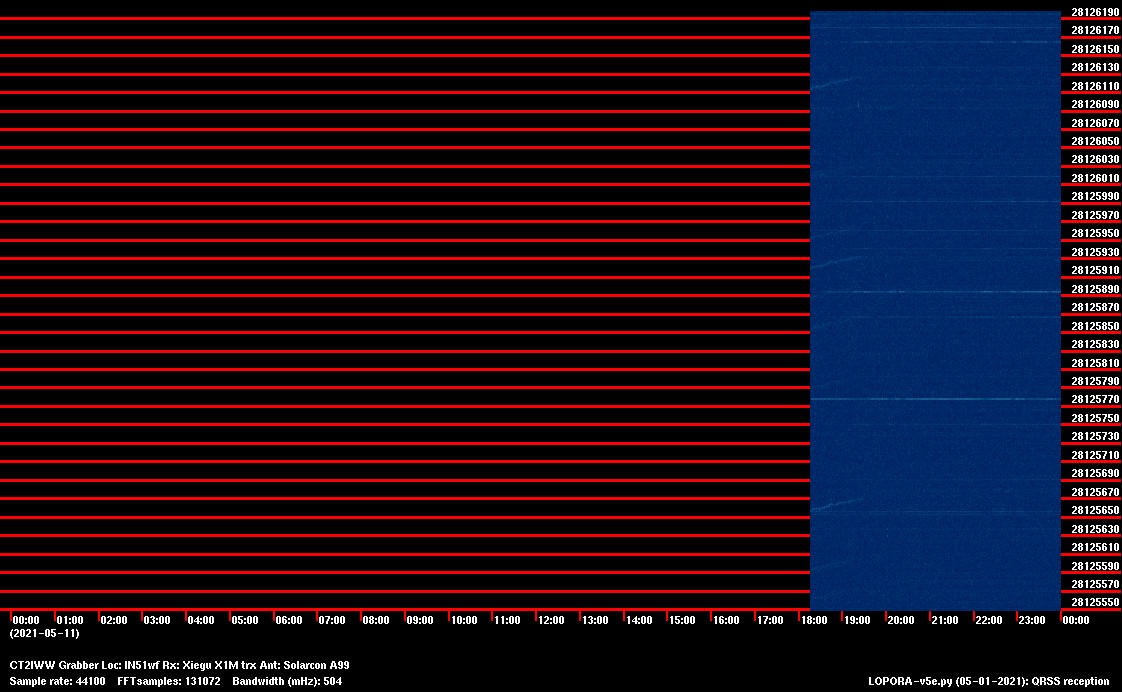Click the 21:00 time axis marker

click(945, 620)
